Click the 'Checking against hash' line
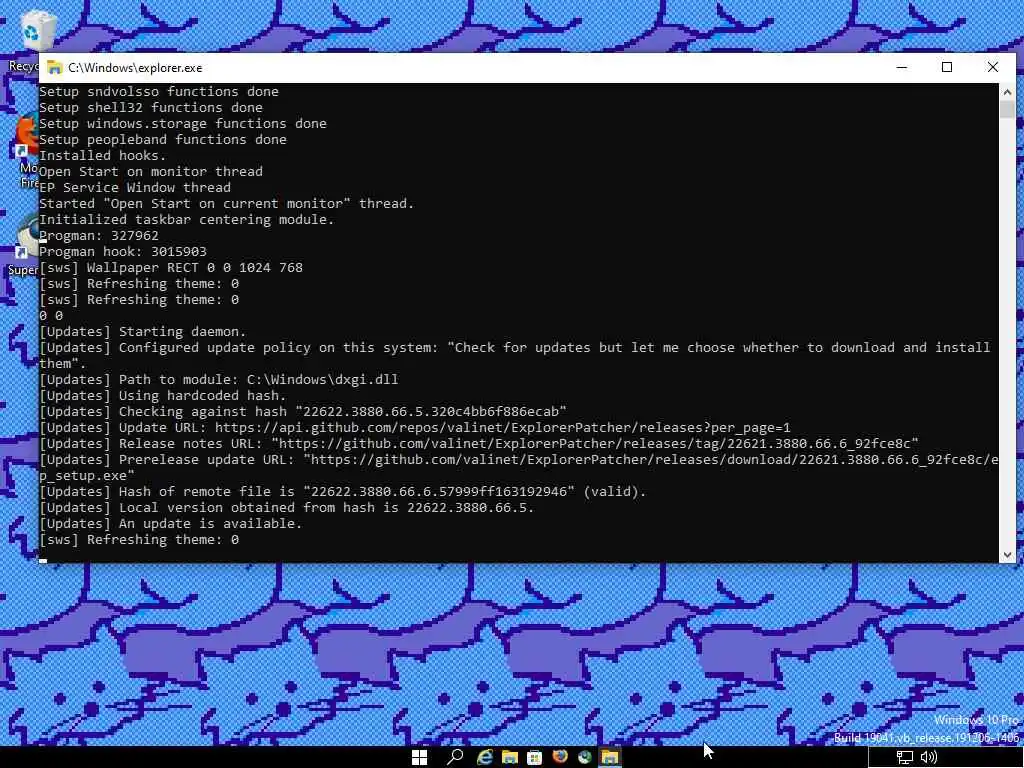The width and height of the screenshot is (1024, 768). (x=303, y=411)
